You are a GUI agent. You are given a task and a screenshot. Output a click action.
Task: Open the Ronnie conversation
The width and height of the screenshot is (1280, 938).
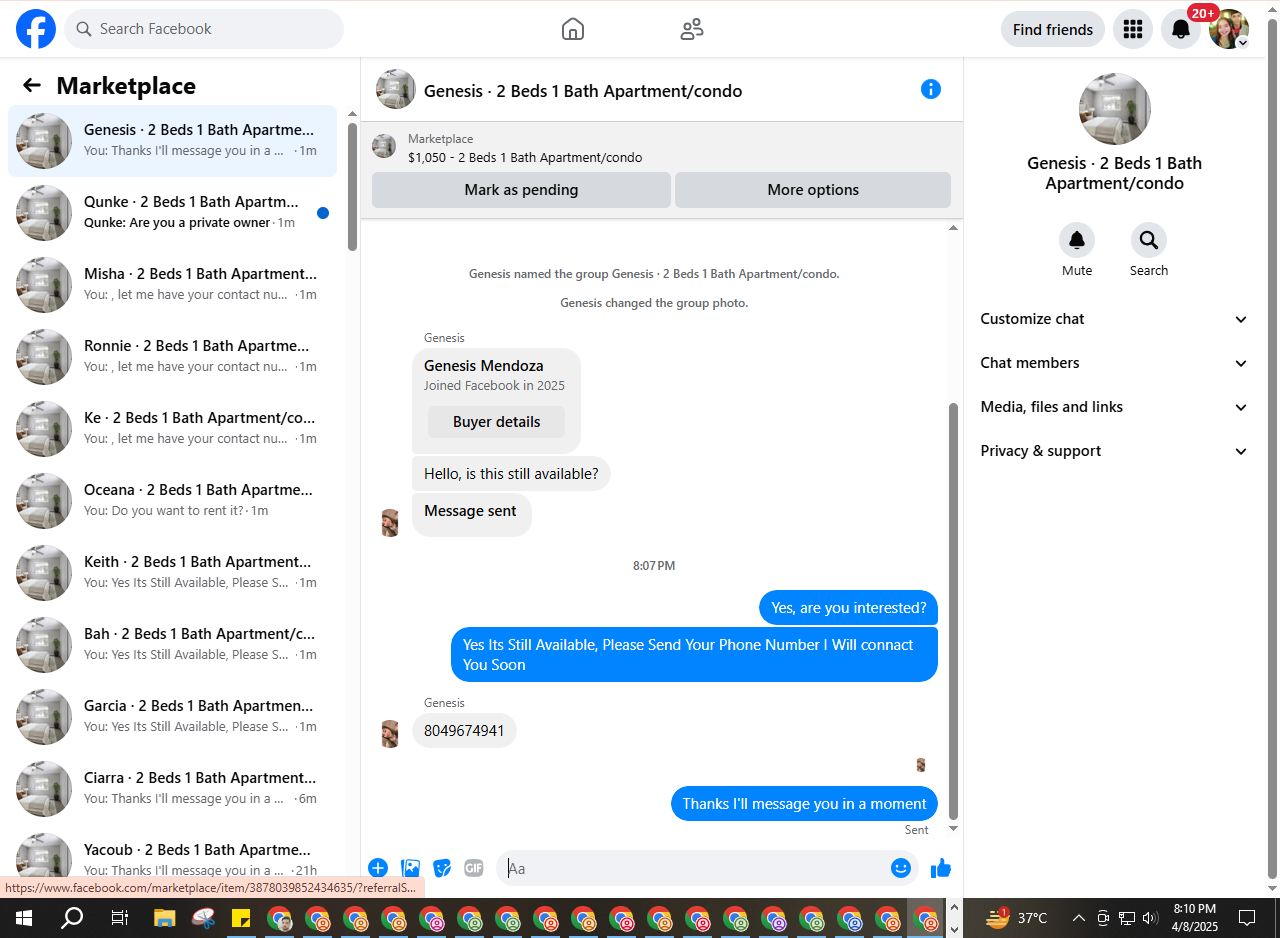[172, 357]
